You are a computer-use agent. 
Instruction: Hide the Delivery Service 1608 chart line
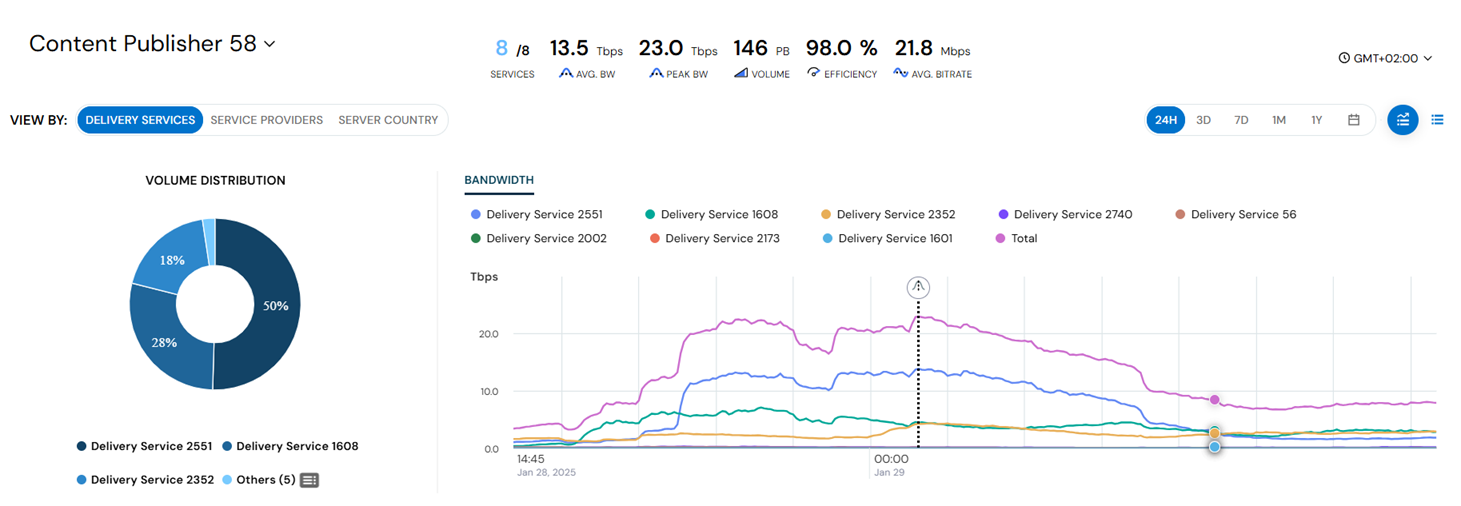711,214
